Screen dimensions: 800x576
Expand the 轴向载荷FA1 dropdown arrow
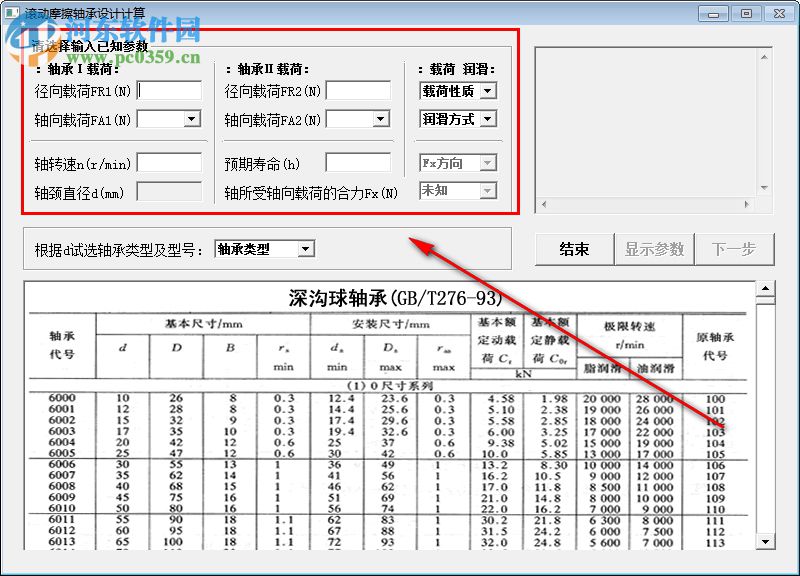[192, 119]
